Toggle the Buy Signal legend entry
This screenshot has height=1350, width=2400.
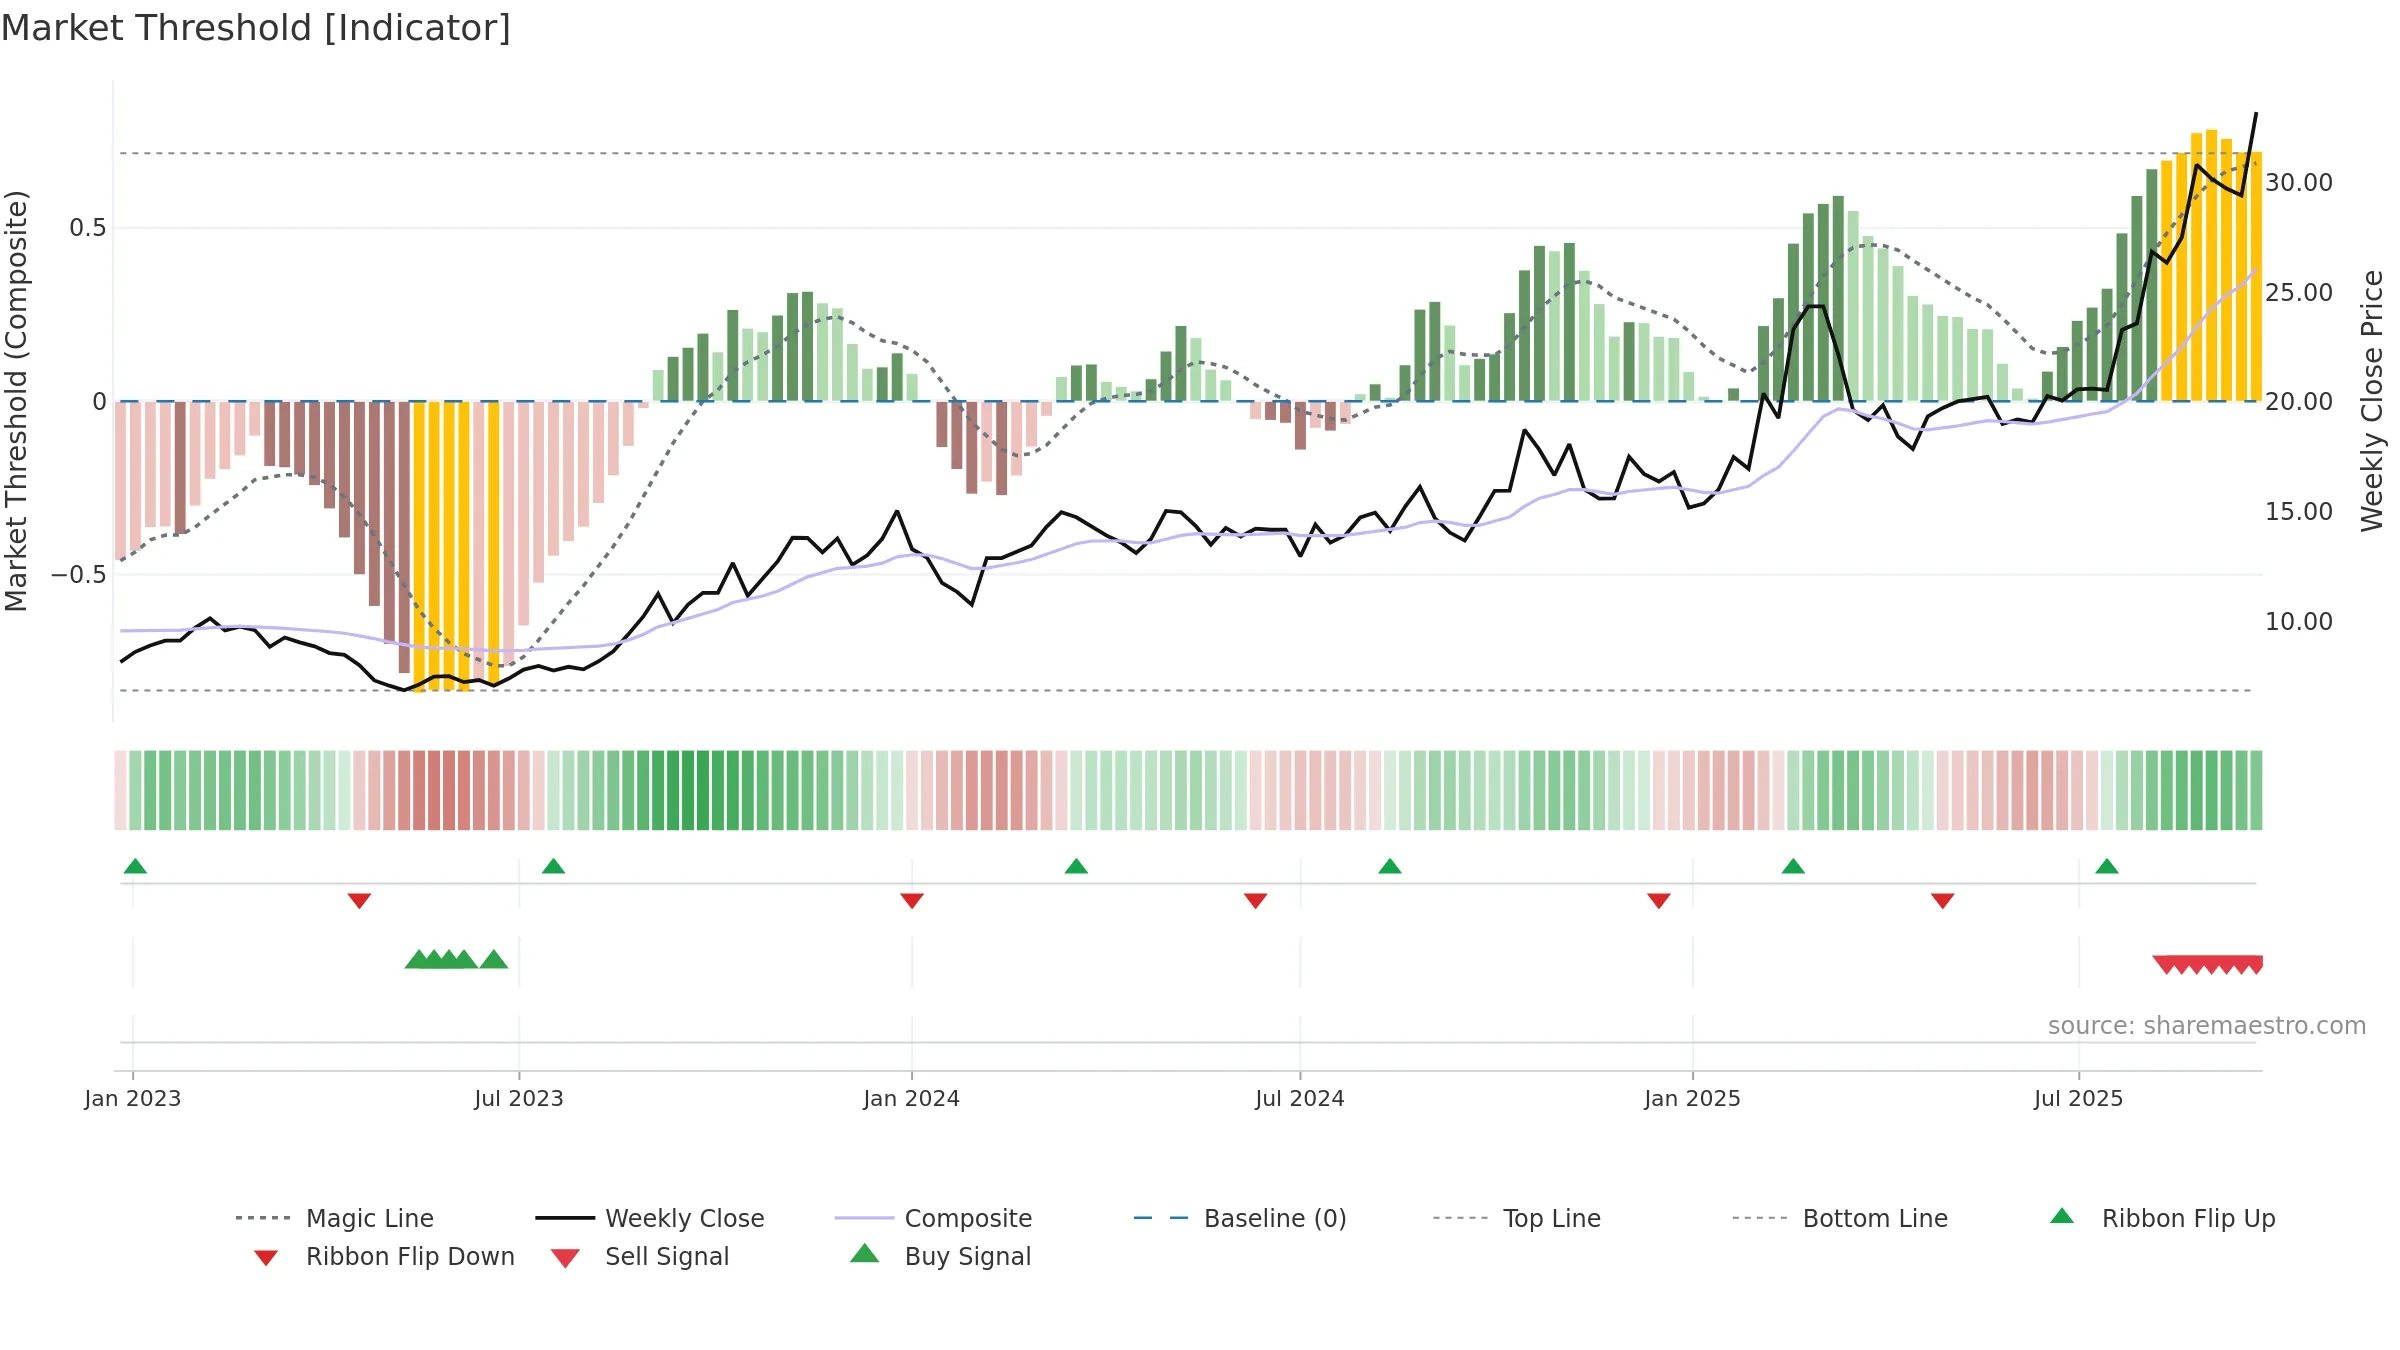pyautogui.click(x=940, y=1256)
